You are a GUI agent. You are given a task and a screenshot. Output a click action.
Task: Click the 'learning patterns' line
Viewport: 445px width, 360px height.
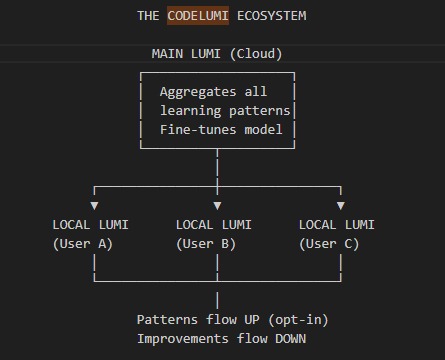pyautogui.click(x=225, y=111)
